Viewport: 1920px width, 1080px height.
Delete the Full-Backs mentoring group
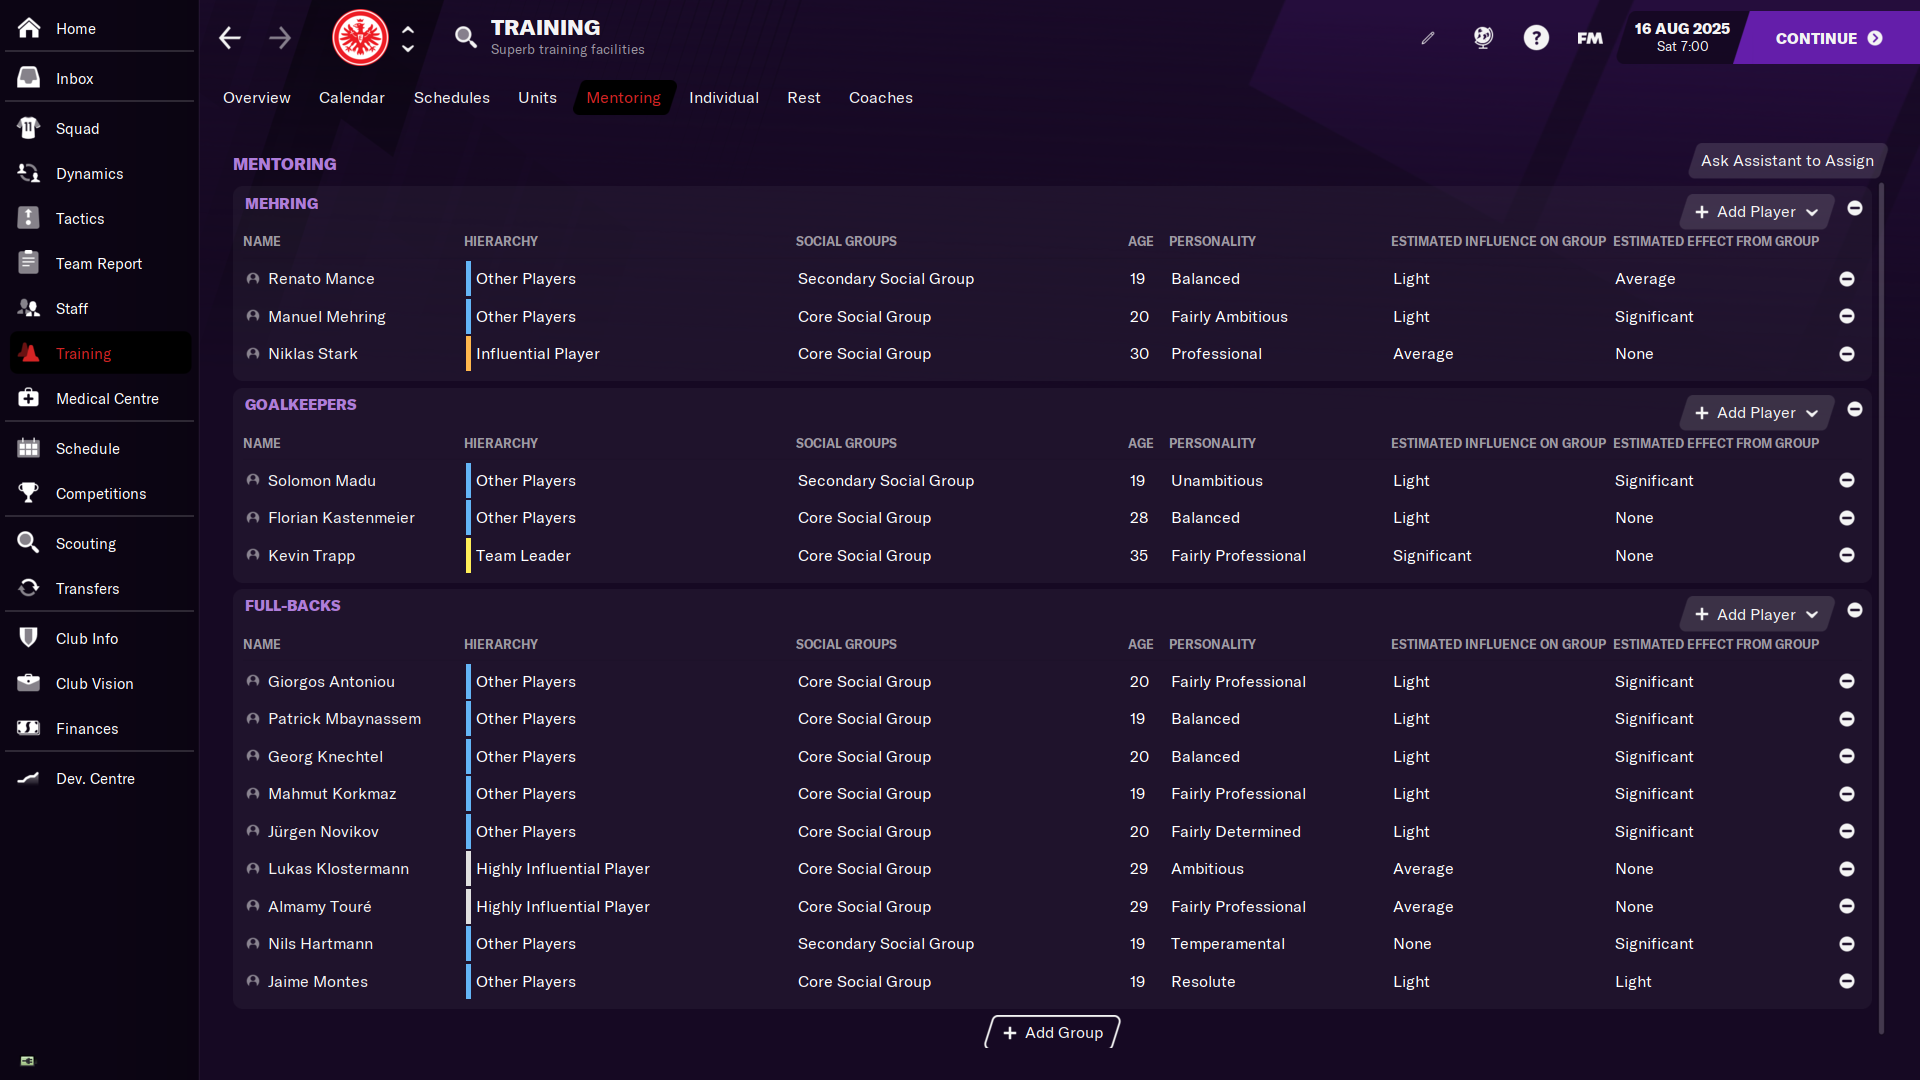click(x=1854, y=610)
